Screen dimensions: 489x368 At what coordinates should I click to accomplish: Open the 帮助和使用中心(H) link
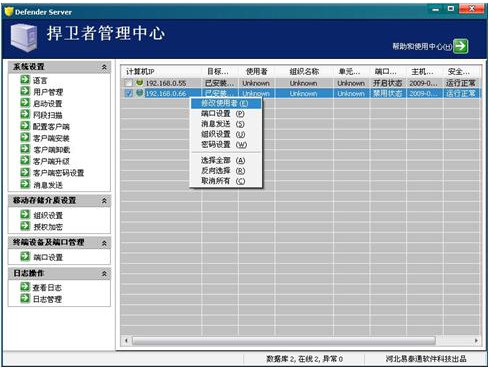(422, 46)
